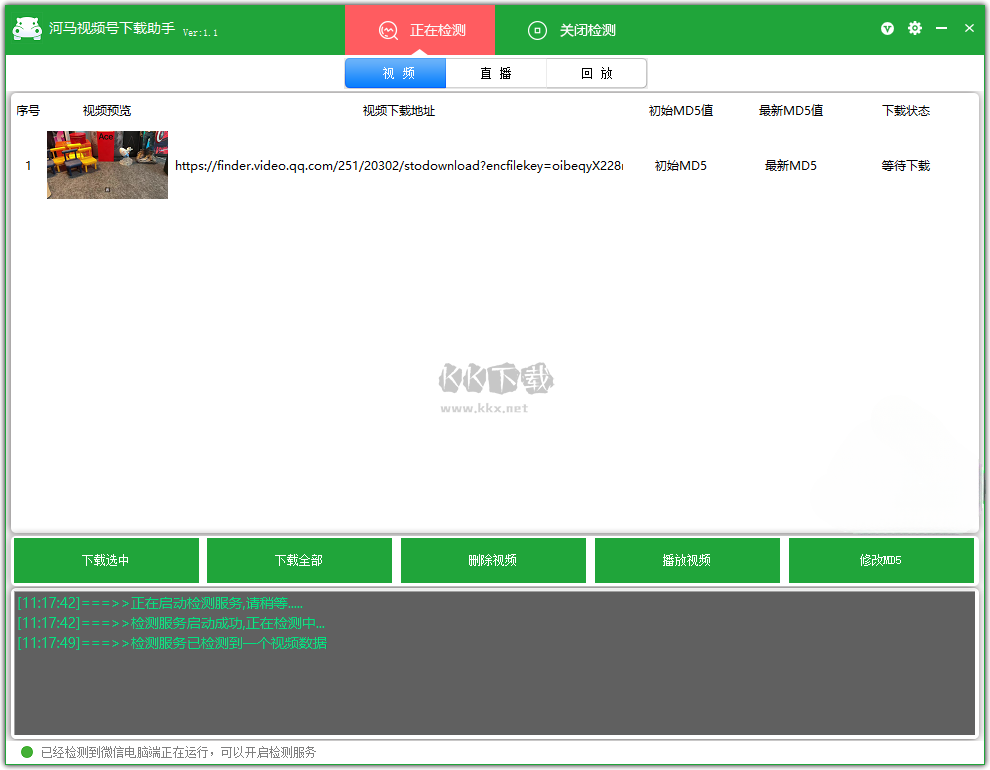The image size is (990, 770).
Task: Select the finder.video.qq.com download URL
Action: (398, 166)
